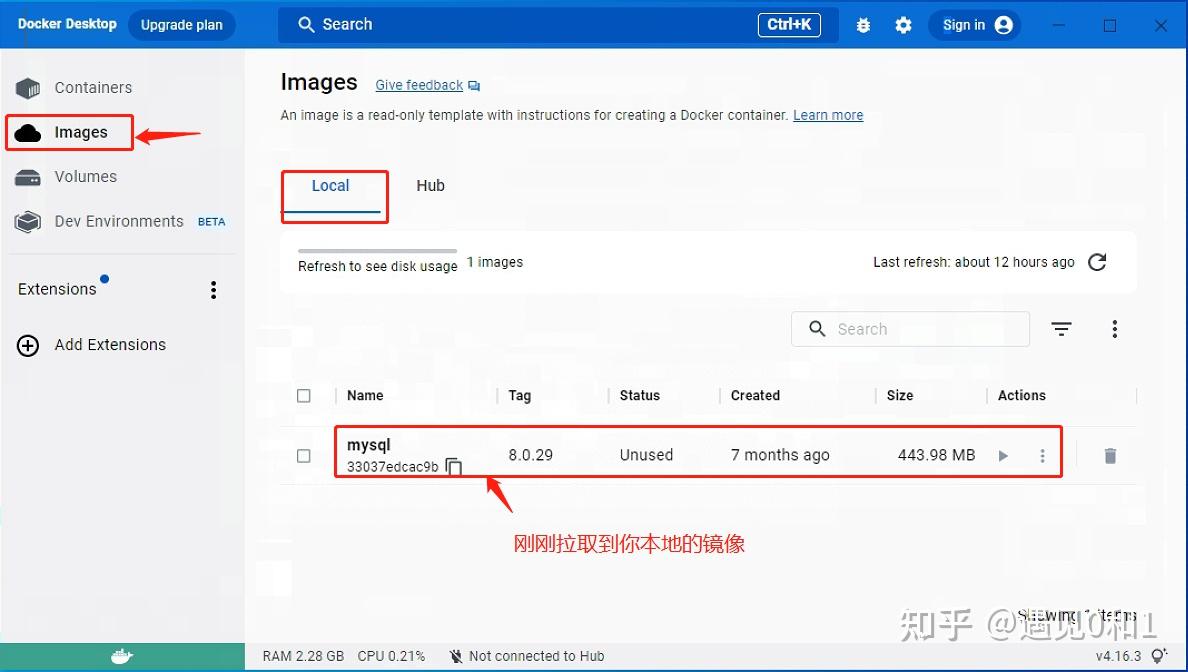Open the bug report icon in title bar
Screen dimensions: 1188x672
point(863,25)
